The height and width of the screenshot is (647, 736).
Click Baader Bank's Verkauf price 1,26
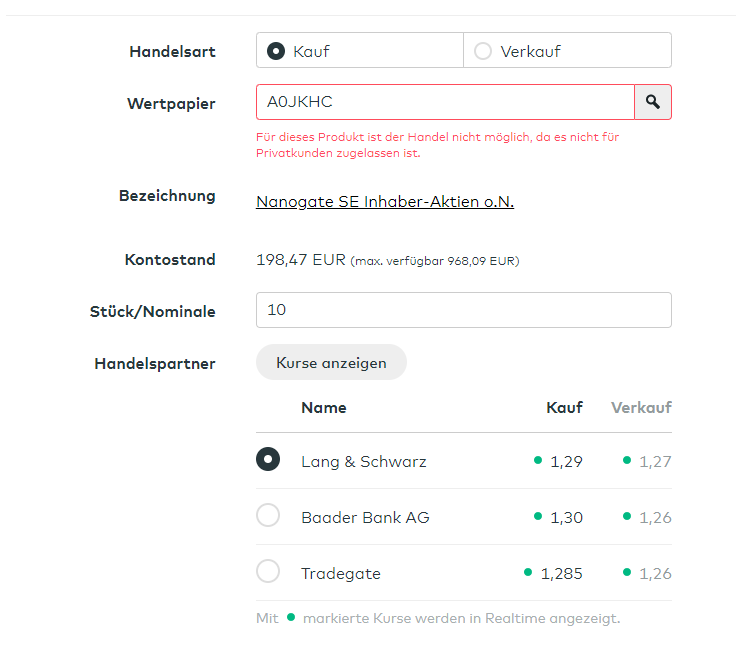pos(655,518)
